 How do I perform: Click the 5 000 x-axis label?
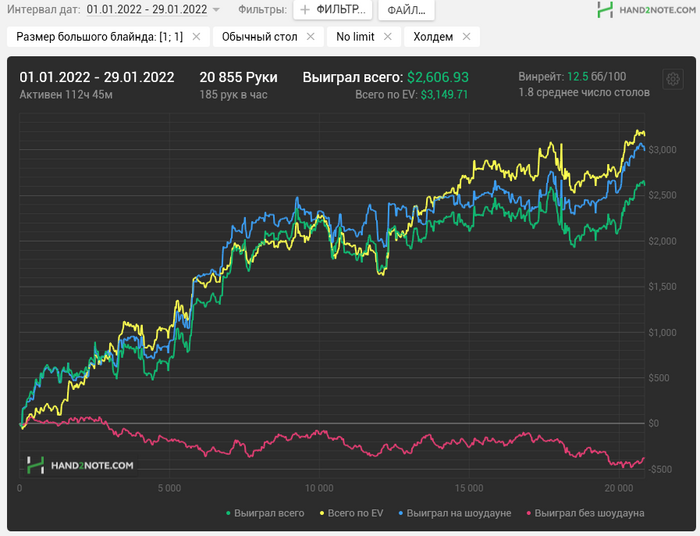[x=169, y=488]
